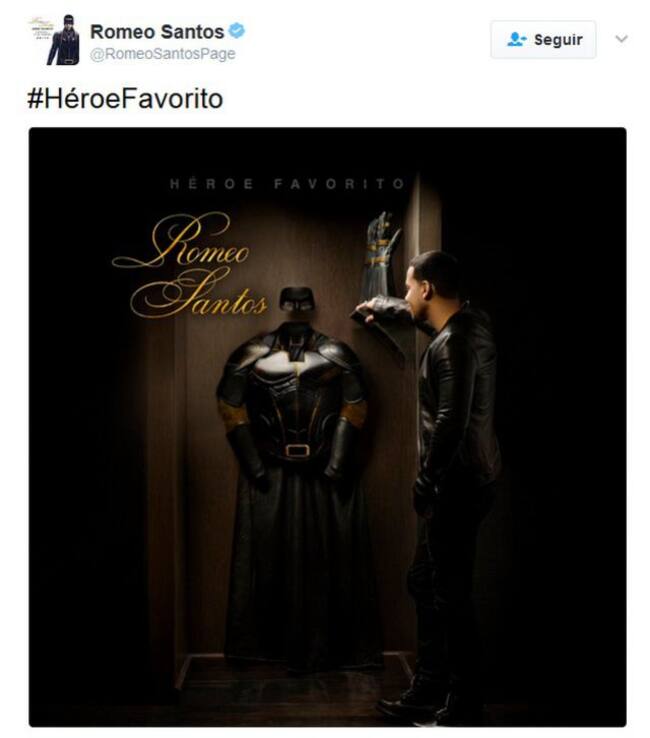Open the Héroe Favorito album cover image
Viewport: 650px width, 738px height.
(x=327, y=427)
